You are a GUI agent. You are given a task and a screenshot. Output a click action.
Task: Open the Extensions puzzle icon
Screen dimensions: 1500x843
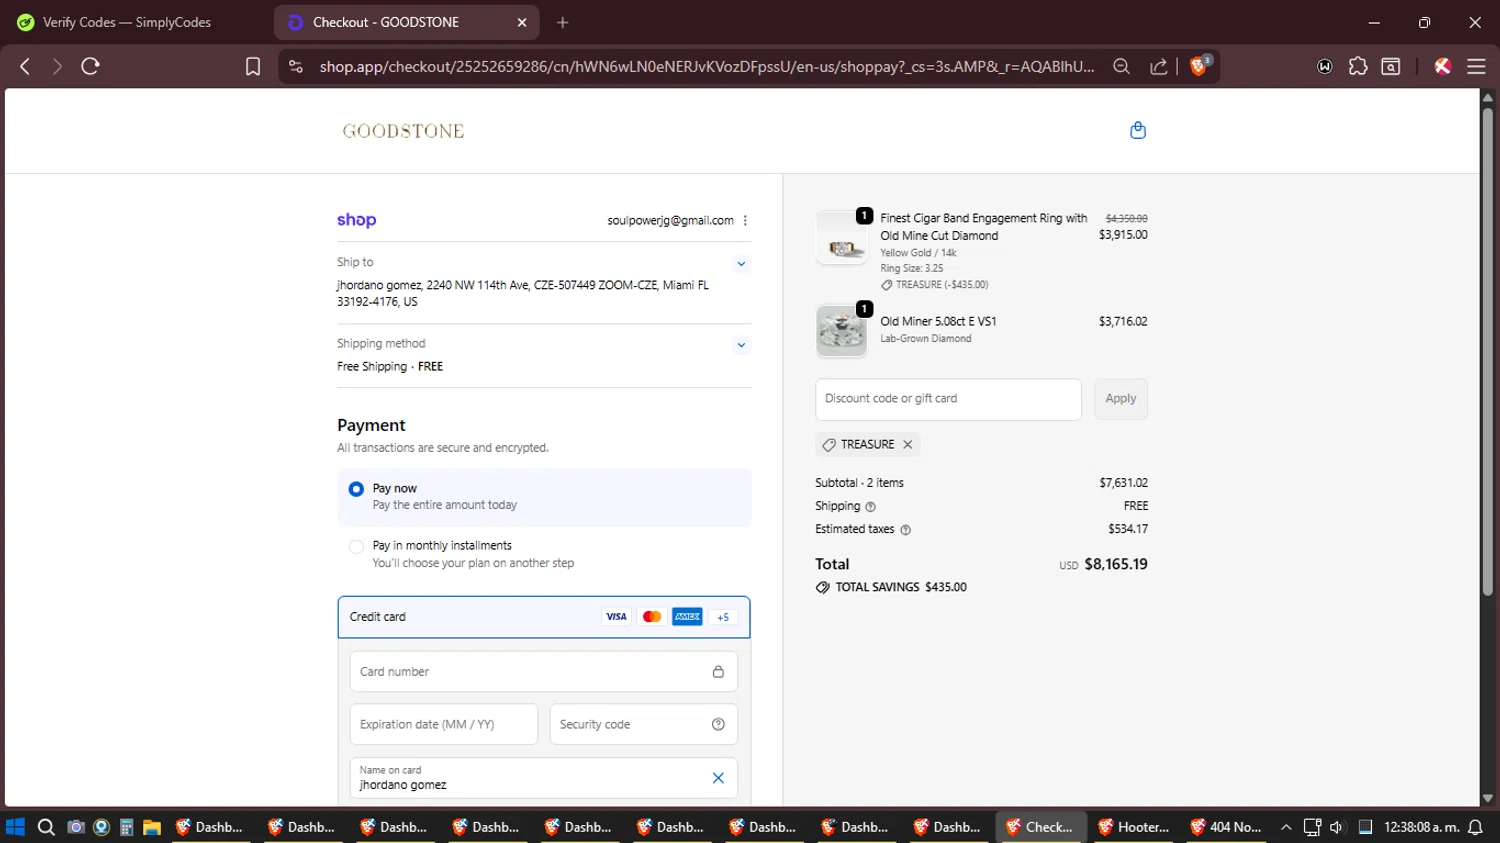1358,66
